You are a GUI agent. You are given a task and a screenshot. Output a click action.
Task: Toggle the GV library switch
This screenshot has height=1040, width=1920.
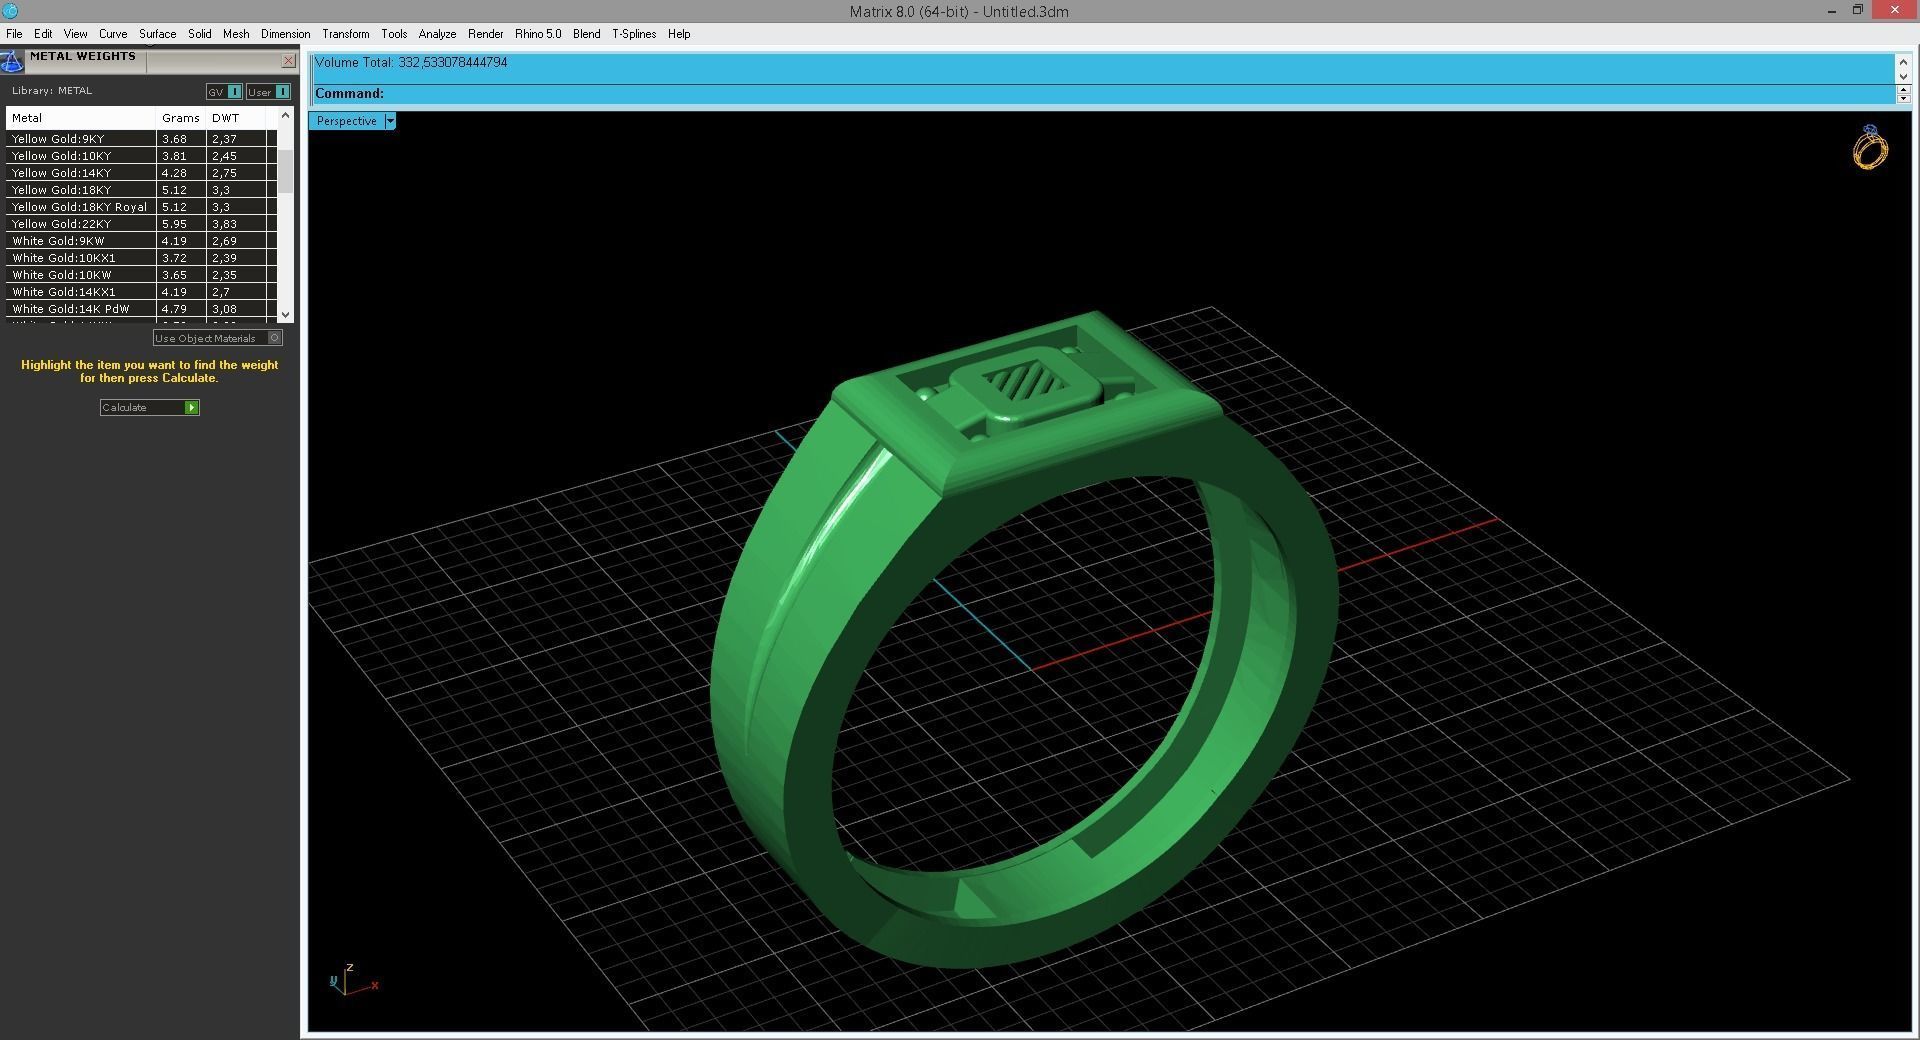pyautogui.click(x=224, y=91)
